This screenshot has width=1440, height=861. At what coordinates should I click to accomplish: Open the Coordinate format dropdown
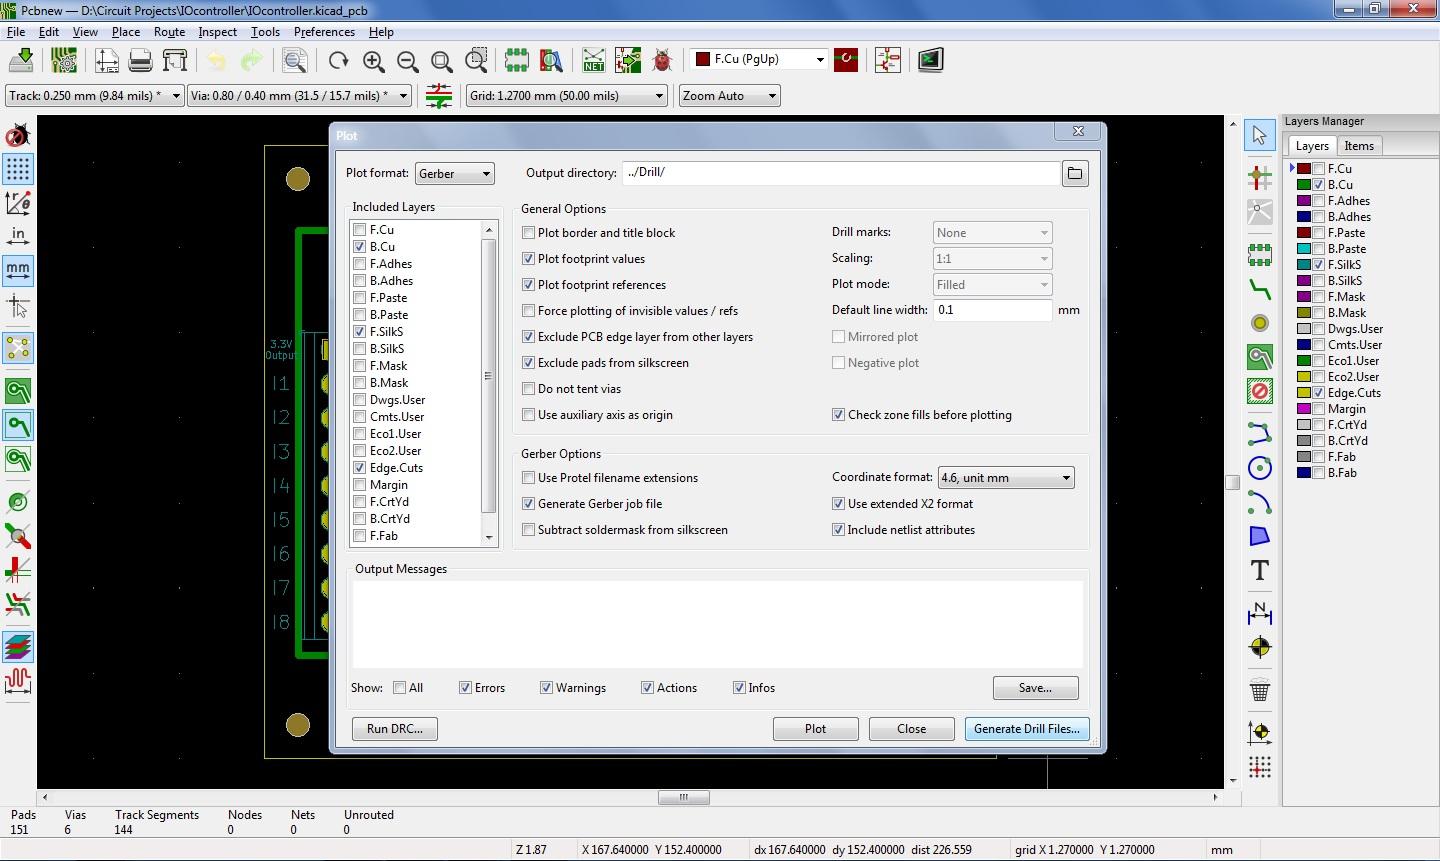[1006, 478]
